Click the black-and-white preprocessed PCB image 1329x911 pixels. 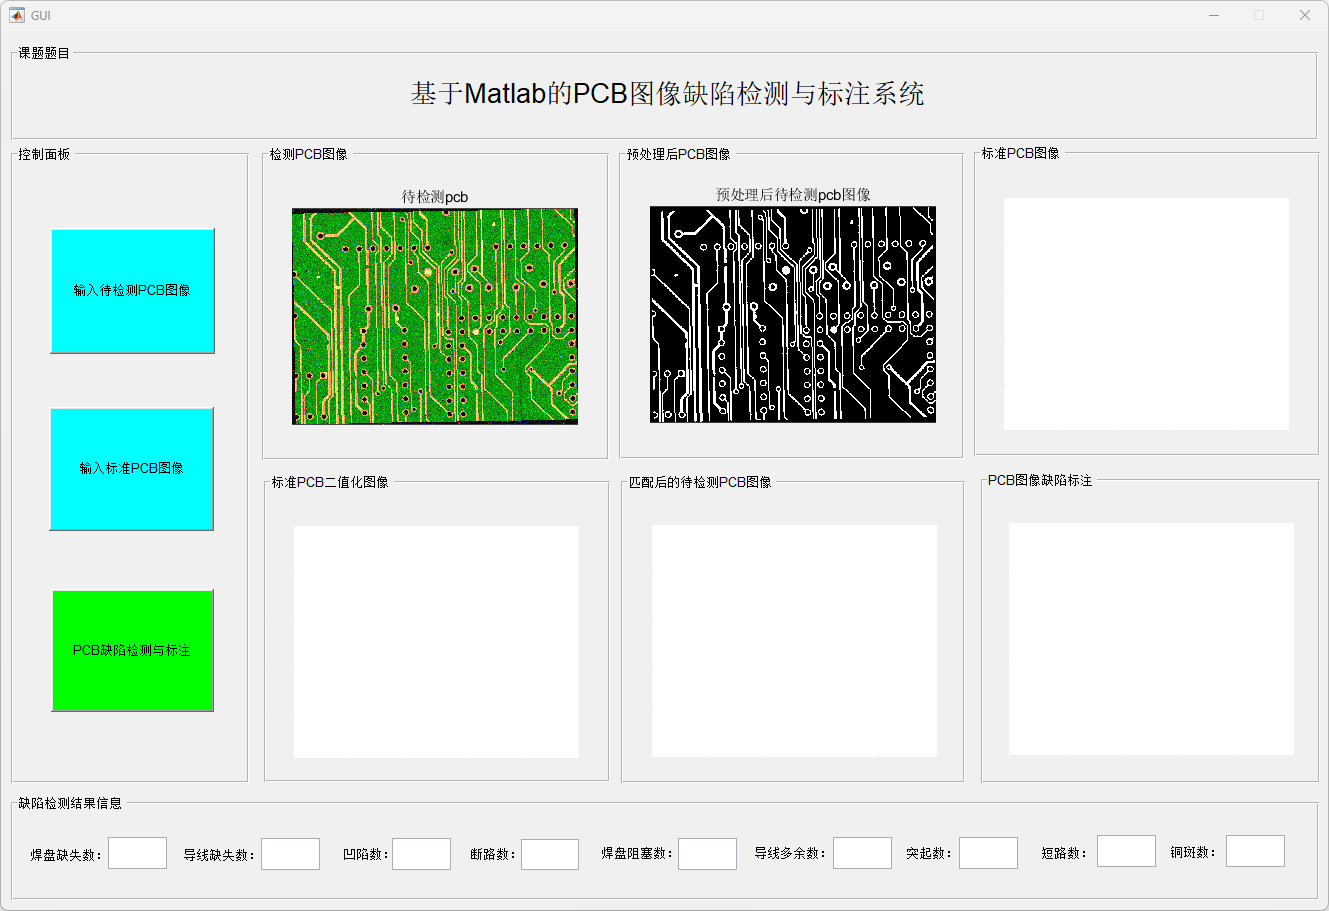793,314
